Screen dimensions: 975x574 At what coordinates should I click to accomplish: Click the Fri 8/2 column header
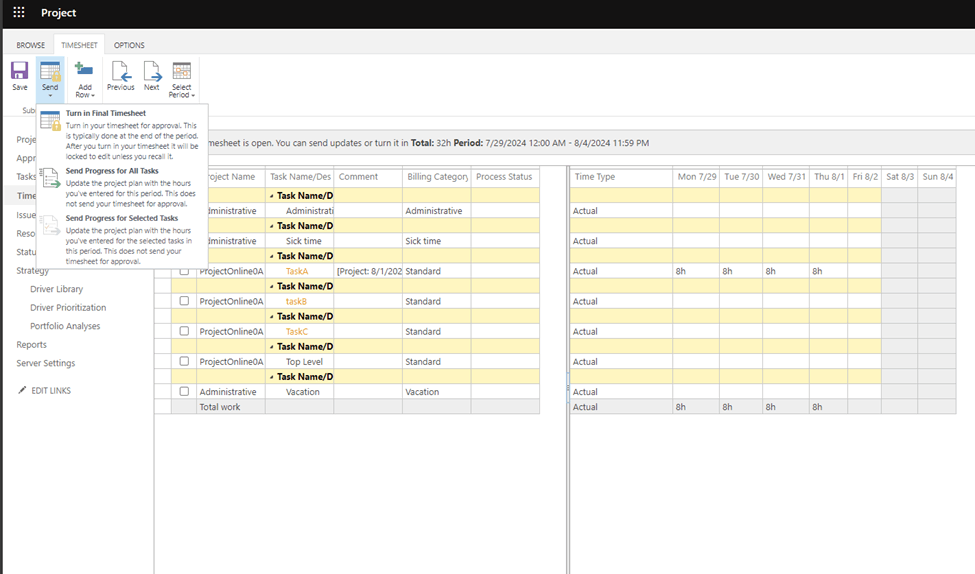[865, 177]
